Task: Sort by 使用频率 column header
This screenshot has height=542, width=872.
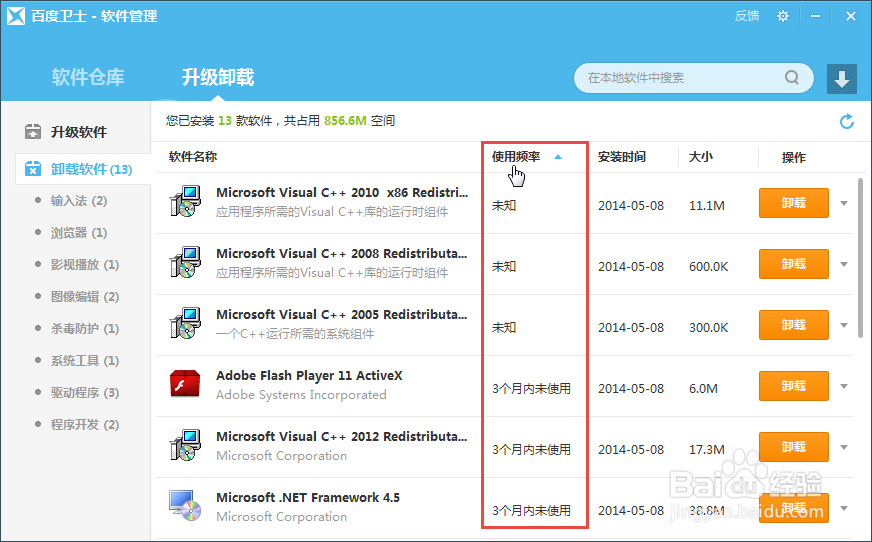Action: pos(516,157)
